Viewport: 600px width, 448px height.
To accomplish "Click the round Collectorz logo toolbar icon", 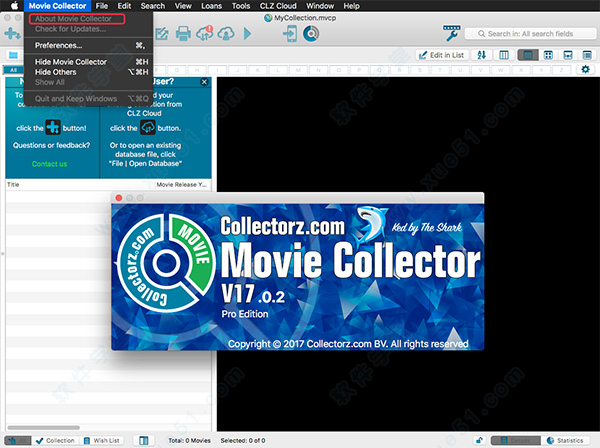I will (x=311, y=34).
